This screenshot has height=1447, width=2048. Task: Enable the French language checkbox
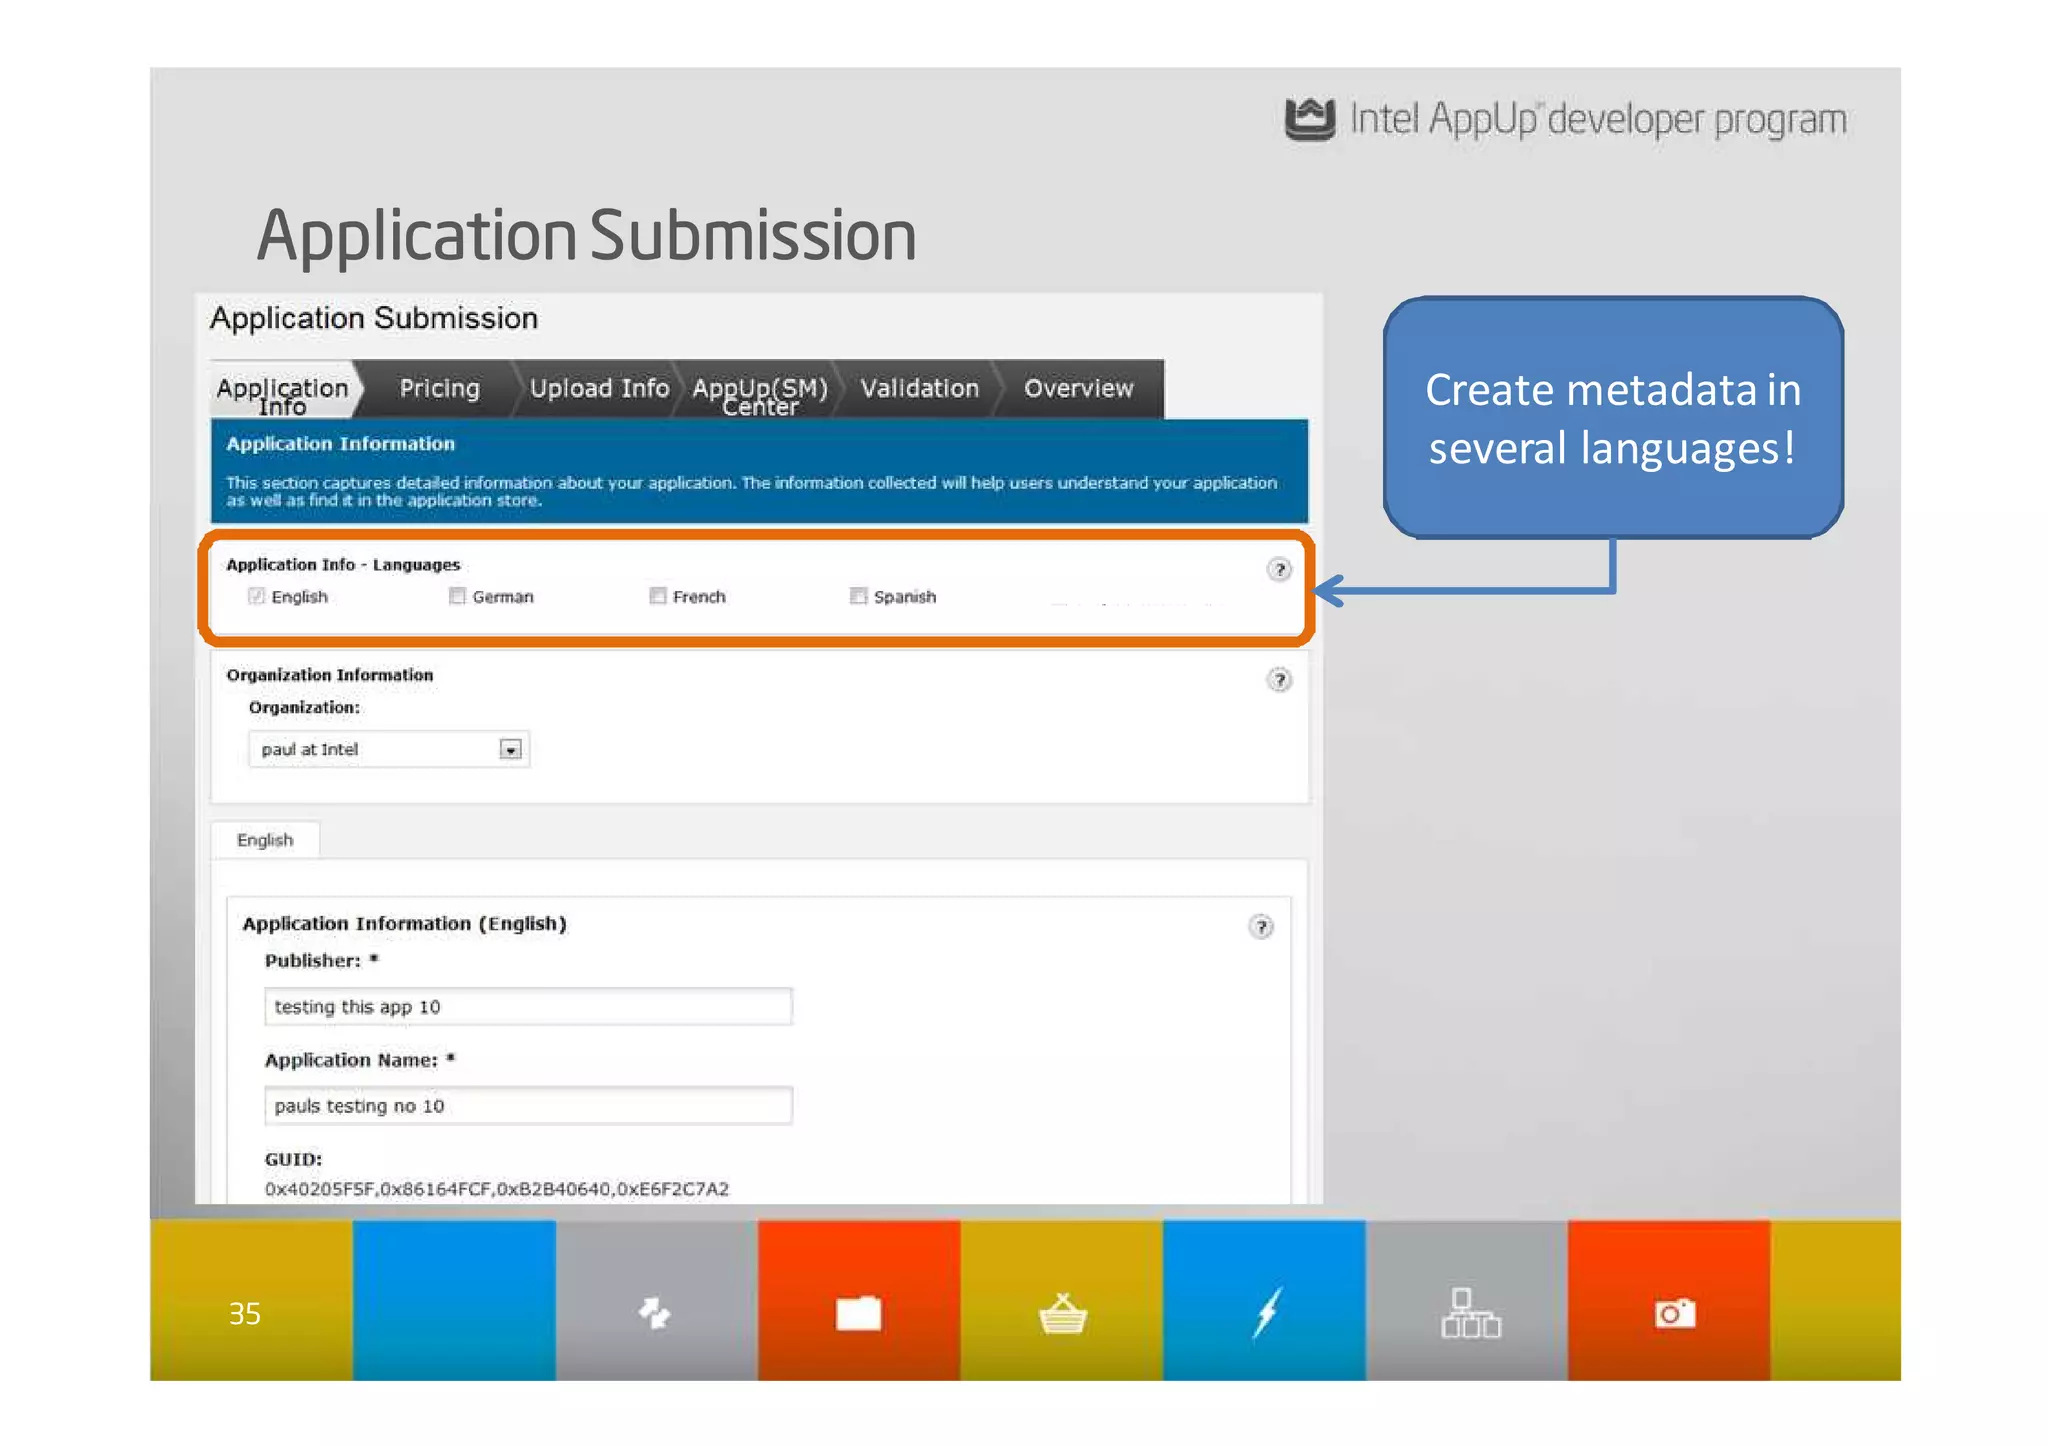[x=657, y=596]
